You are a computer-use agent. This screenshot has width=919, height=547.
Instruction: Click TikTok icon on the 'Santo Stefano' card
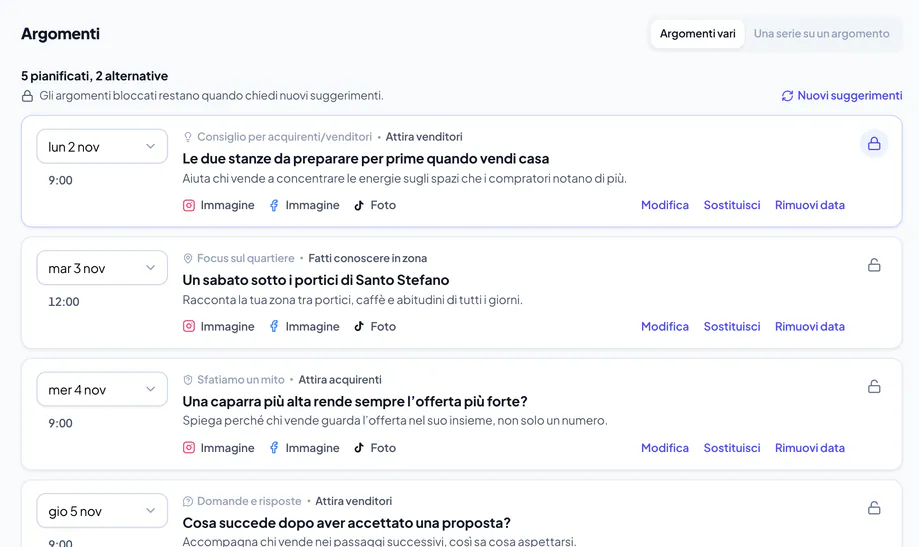pyautogui.click(x=359, y=327)
